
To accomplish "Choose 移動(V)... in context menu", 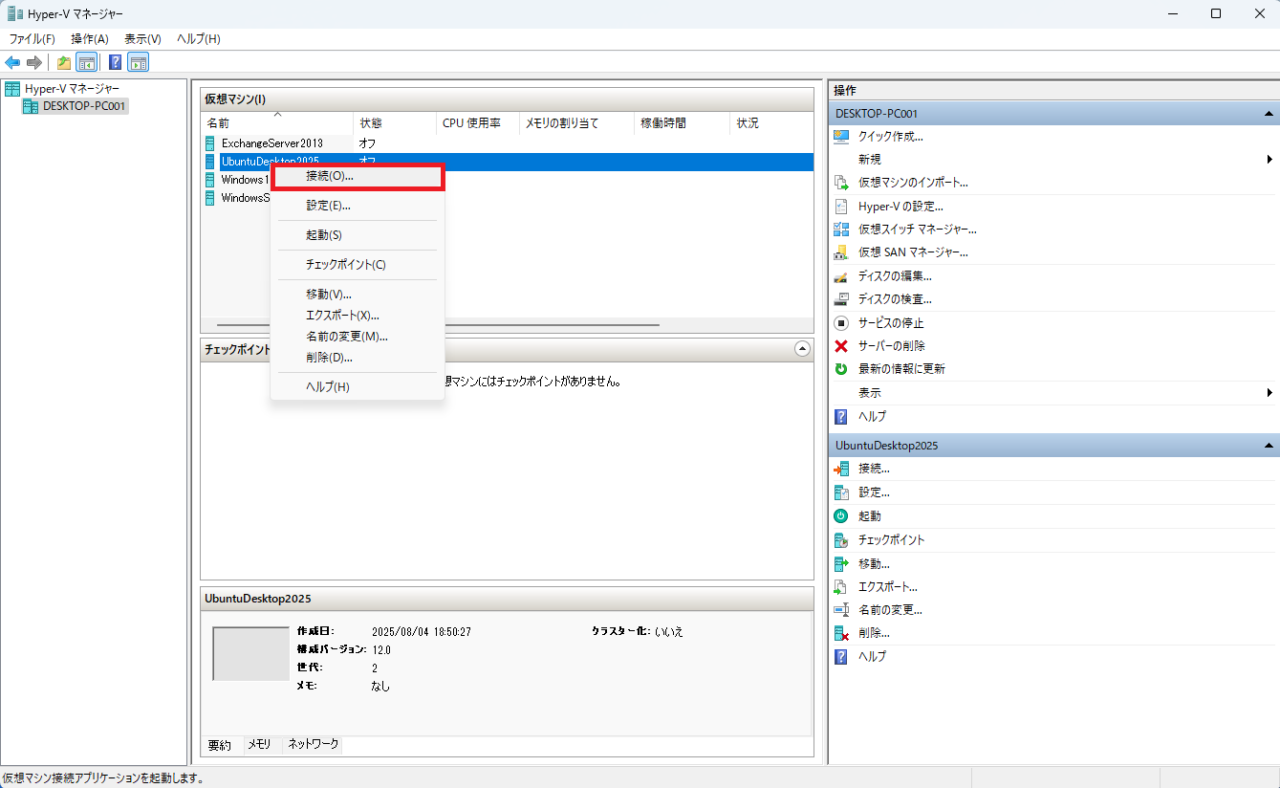I will [x=357, y=294].
